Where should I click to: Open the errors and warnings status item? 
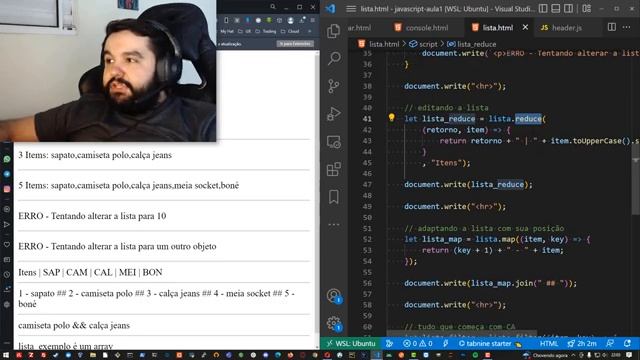pyautogui.click(x=418, y=344)
